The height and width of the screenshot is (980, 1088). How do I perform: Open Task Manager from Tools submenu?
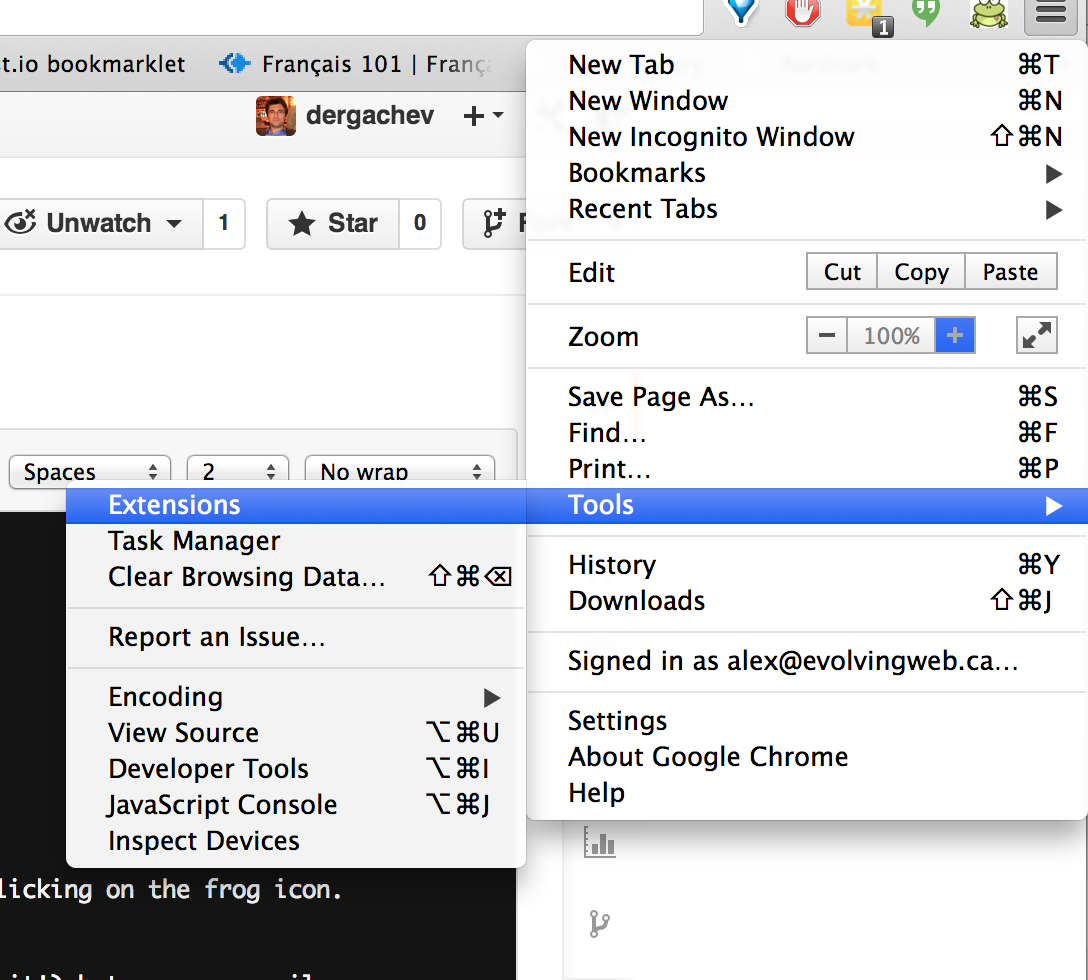click(x=296, y=541)
